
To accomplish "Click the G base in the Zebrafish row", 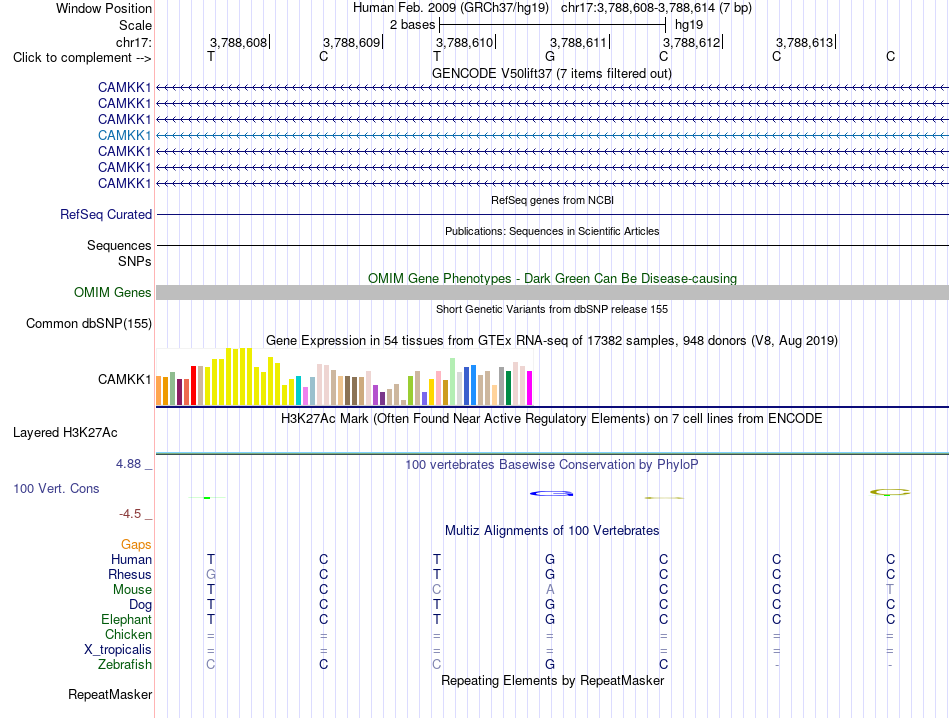I will [550, 665].
